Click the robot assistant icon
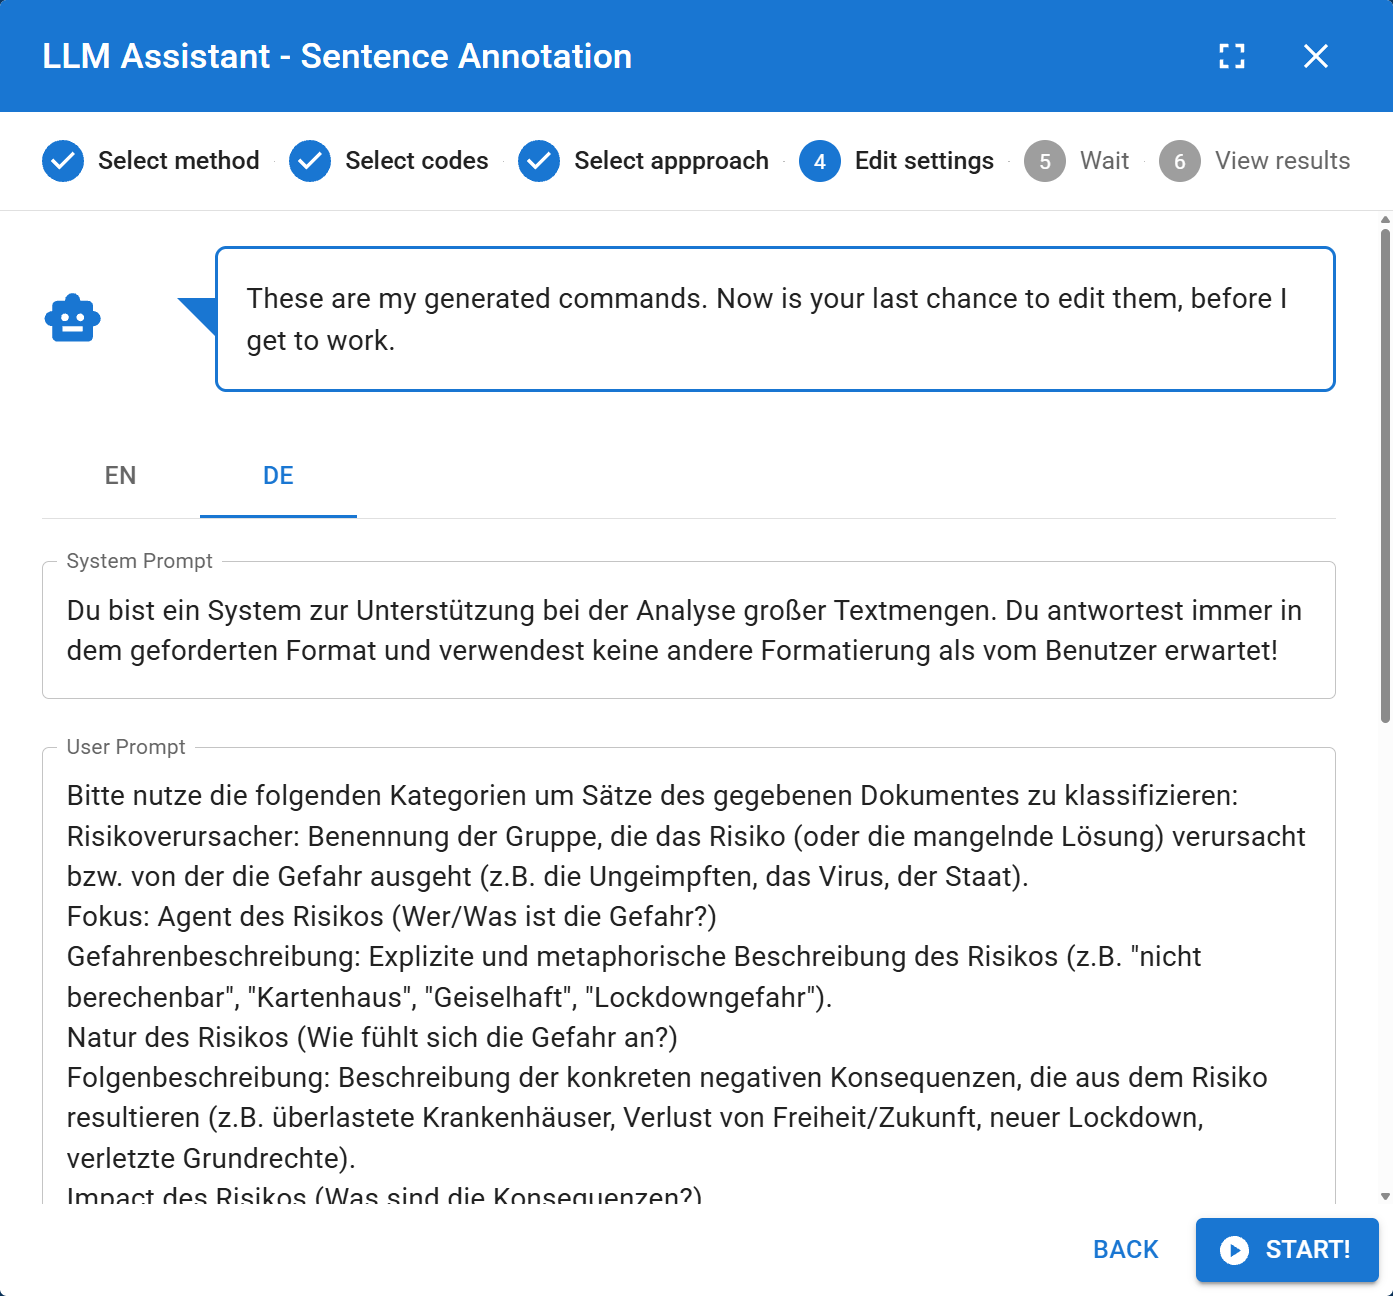The width and height of the screenshot is (1393, 1296). [x=73, y=318]
